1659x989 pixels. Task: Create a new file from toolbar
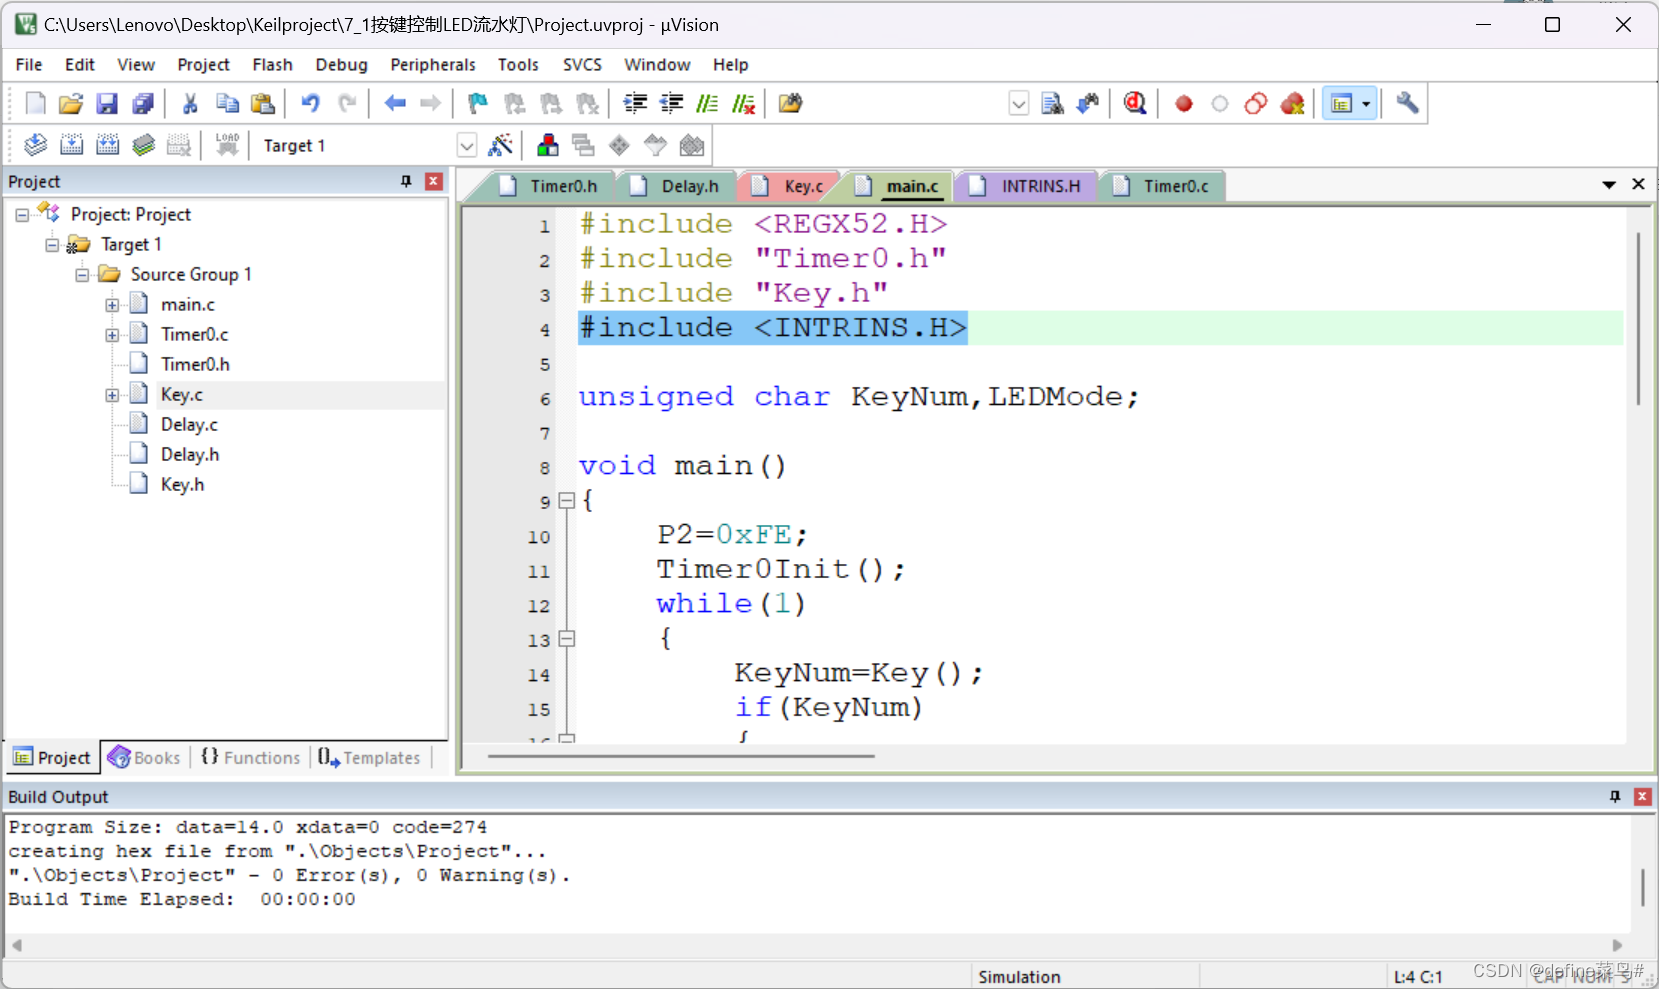pos(35,103)
